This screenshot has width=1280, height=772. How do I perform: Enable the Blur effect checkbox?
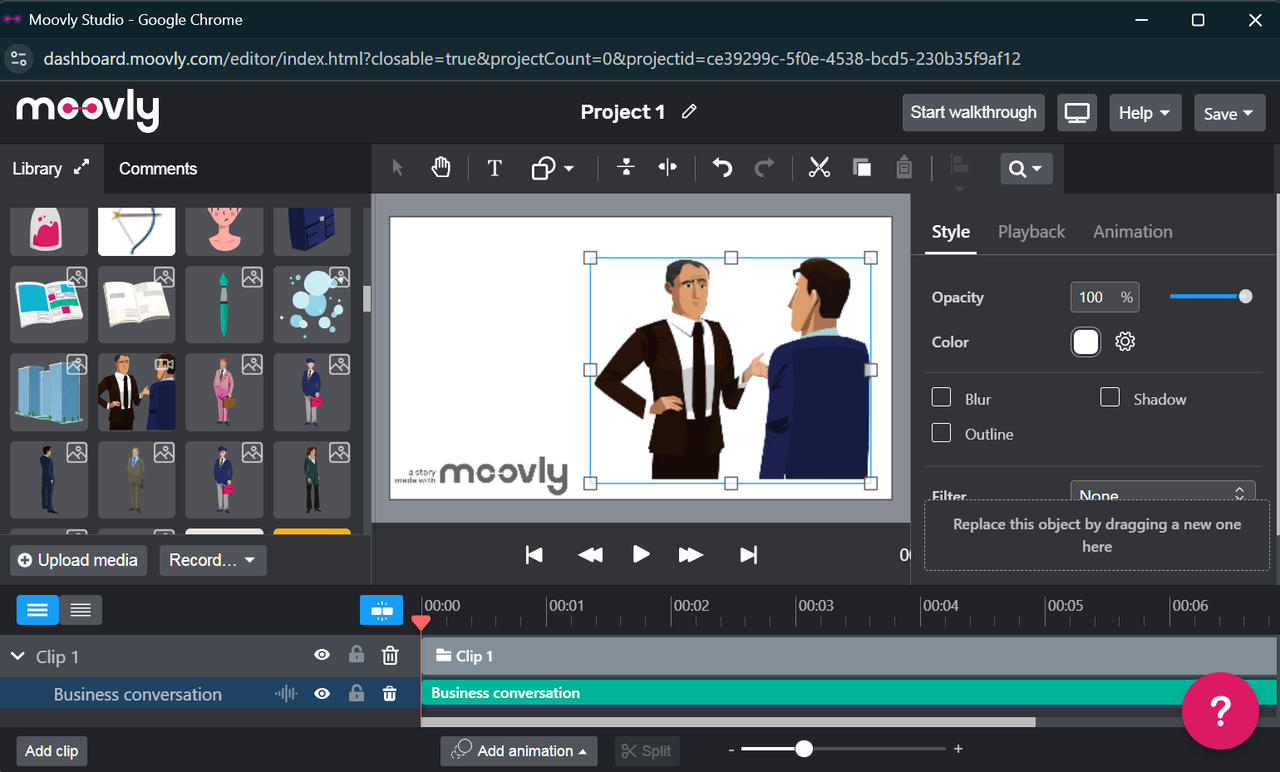(x=941, y=397)
